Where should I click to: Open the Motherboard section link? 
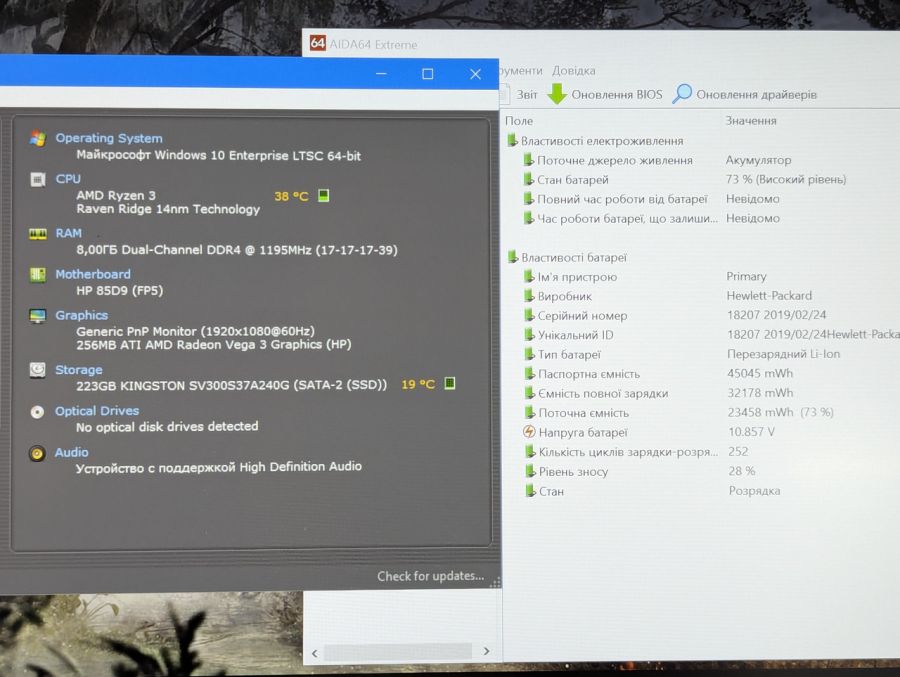coord(93,274)
